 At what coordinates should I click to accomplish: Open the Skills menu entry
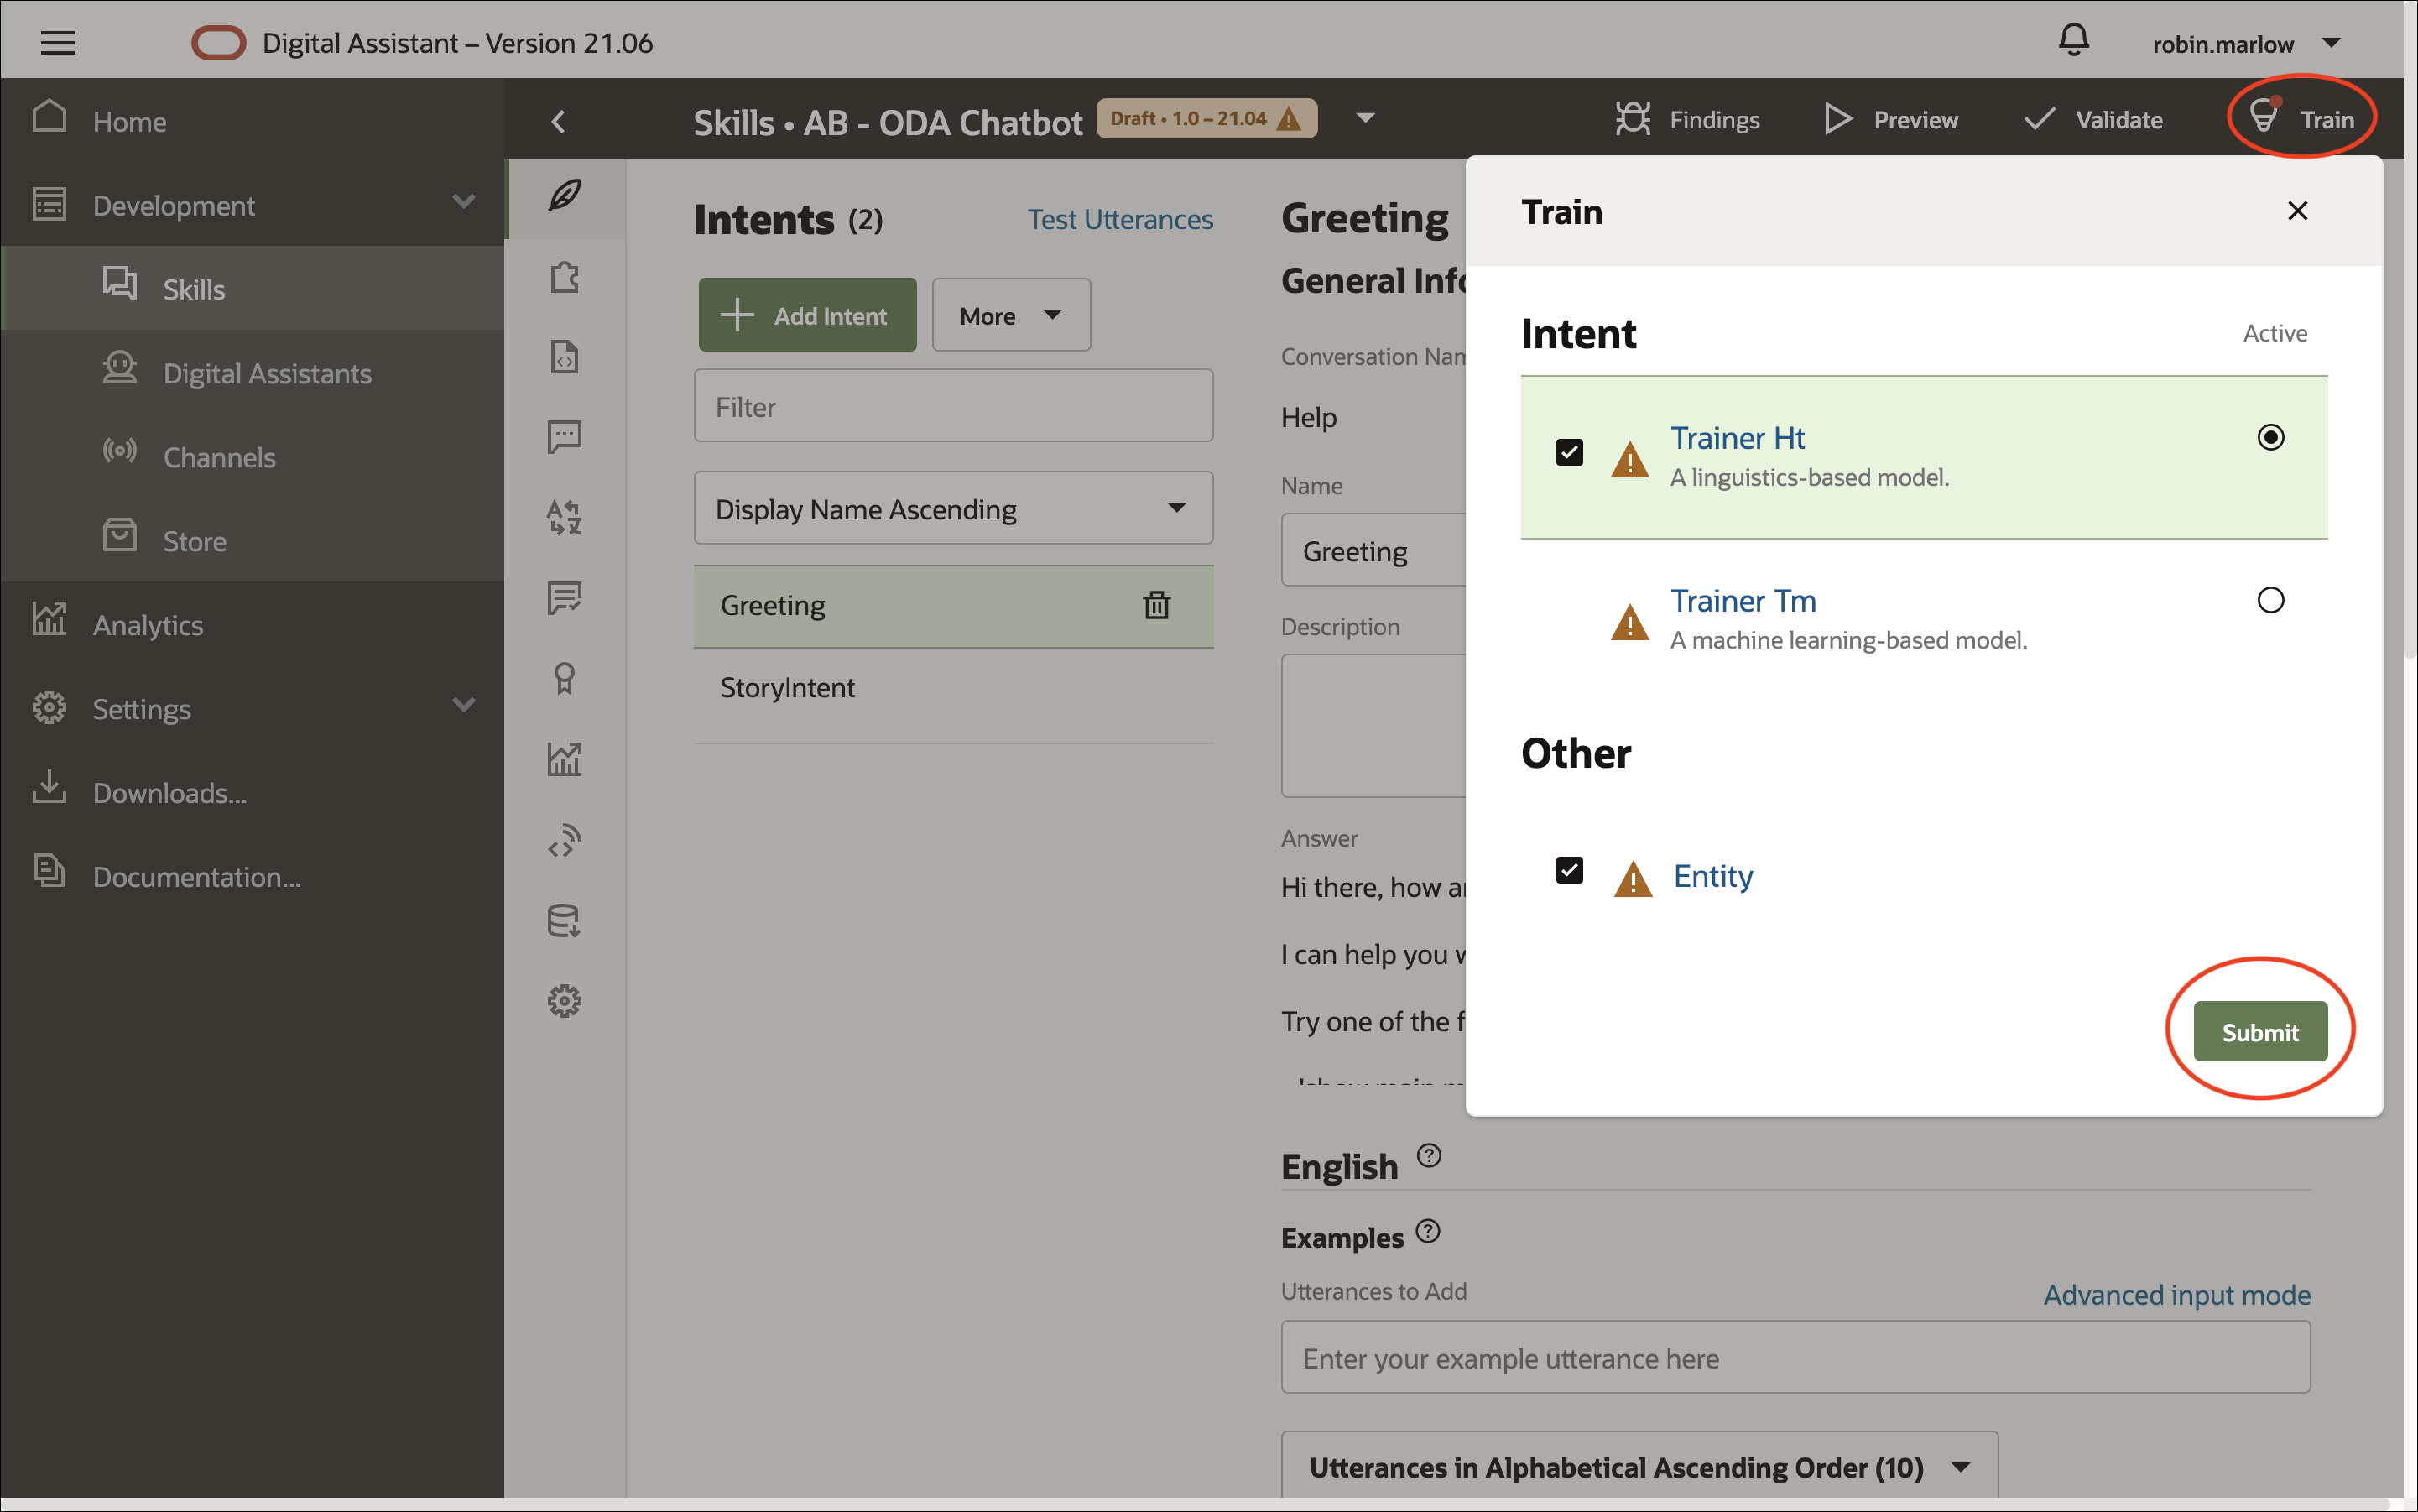pos(193,288)
